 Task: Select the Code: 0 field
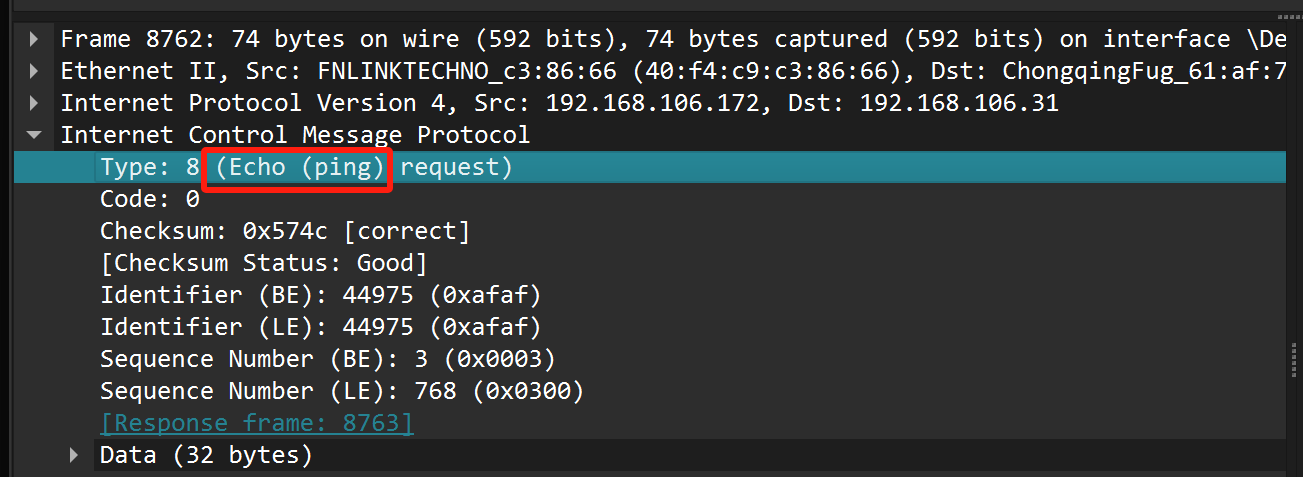150,199
